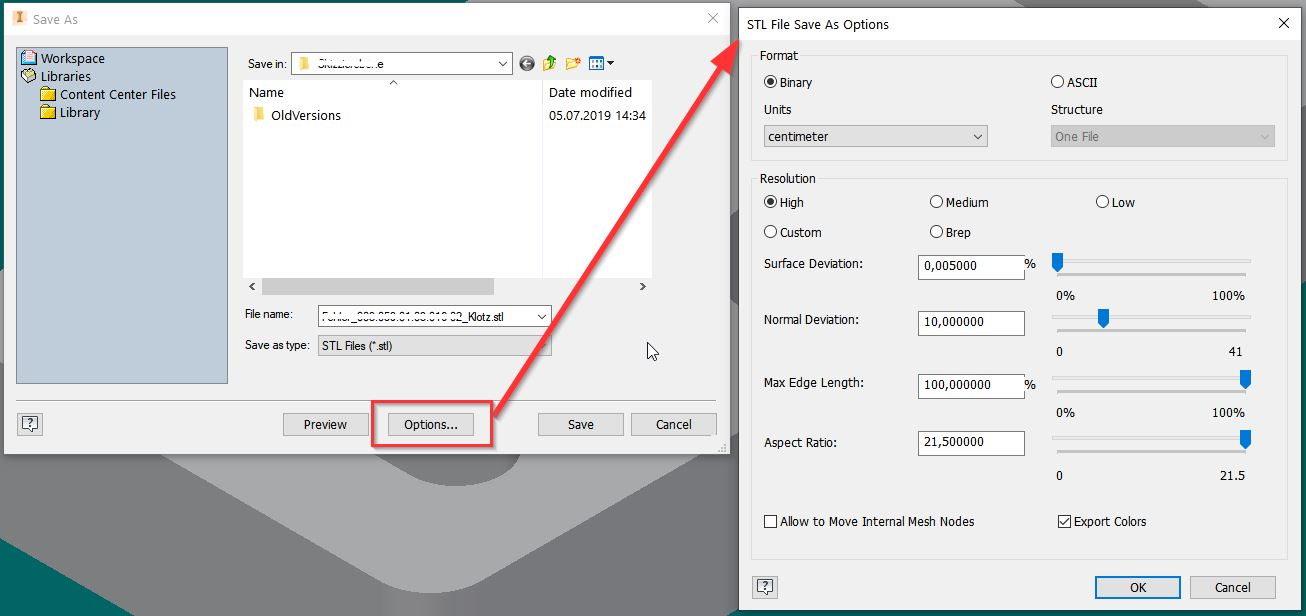Open the Structure dropdown showing One File
Screen dimensions: 1306x616
coord(1163,136)
